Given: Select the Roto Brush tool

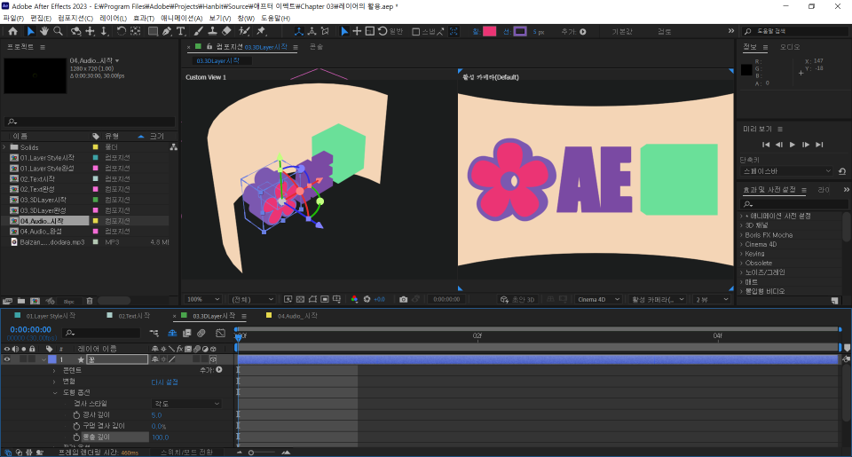Looking at the screenshot, I should [x=244, y=32].
